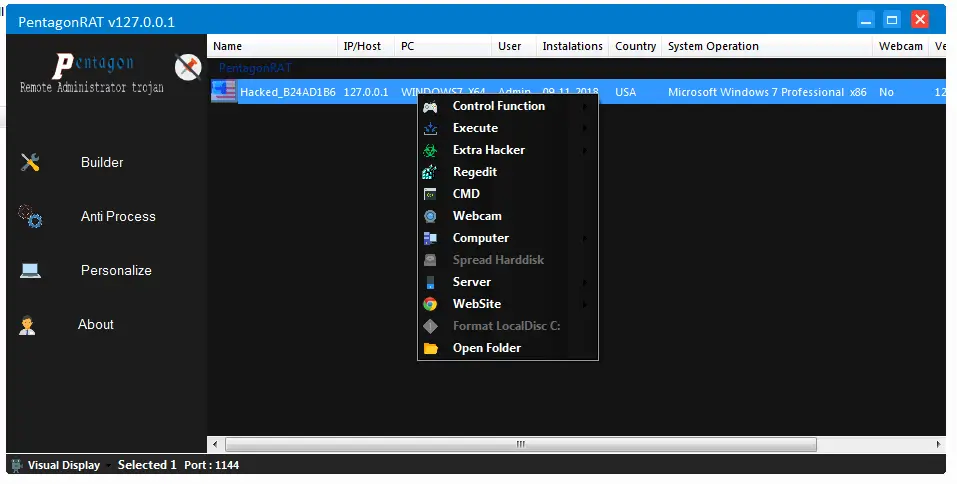Click the Country column header
Viewport: 957px width, 484px height.
(x=635, y=46)
